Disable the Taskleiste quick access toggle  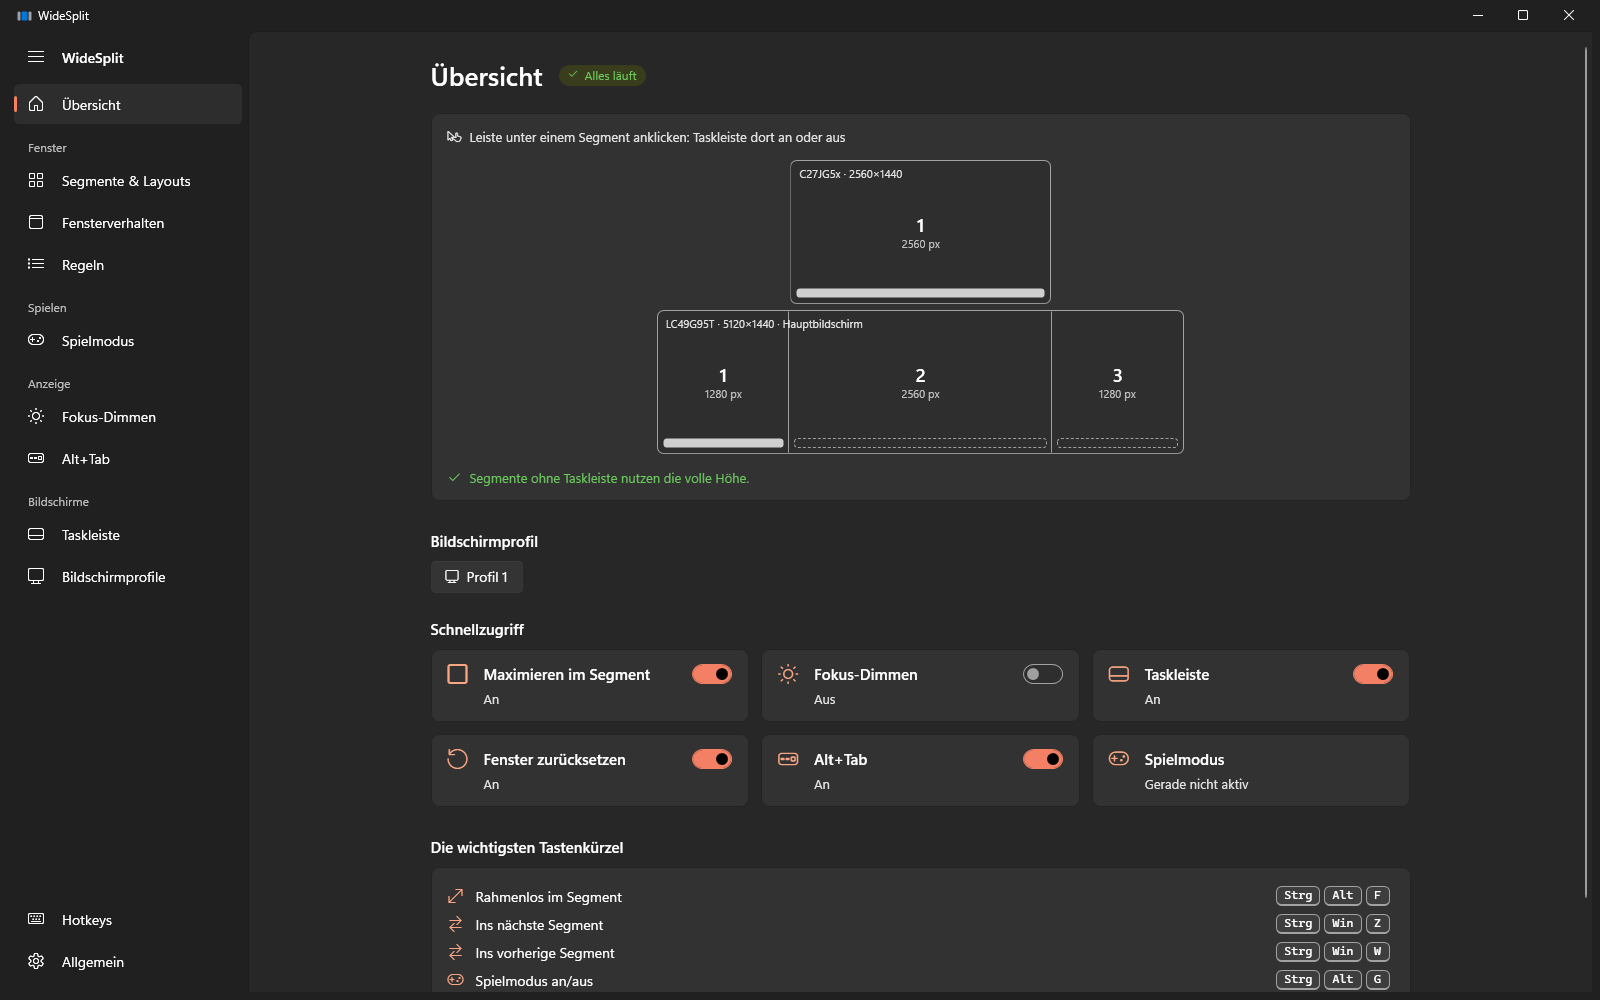(1373, 674)
